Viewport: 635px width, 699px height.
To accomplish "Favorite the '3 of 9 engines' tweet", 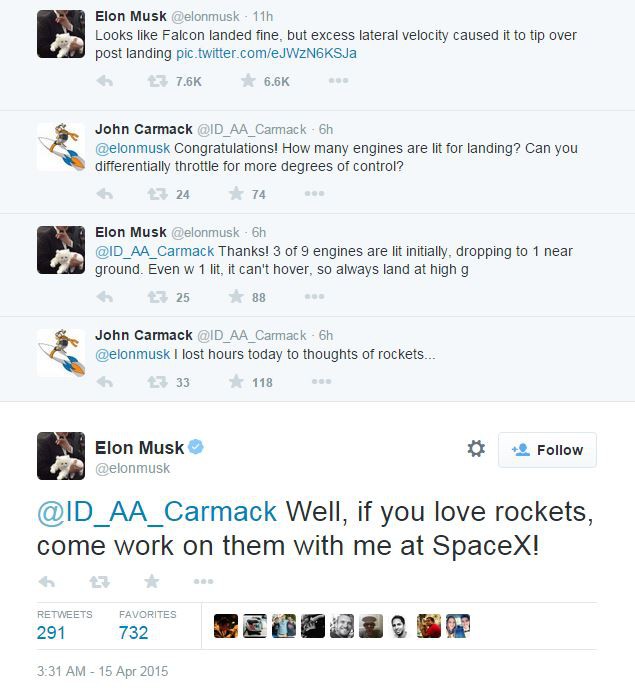I will point(237,297).
